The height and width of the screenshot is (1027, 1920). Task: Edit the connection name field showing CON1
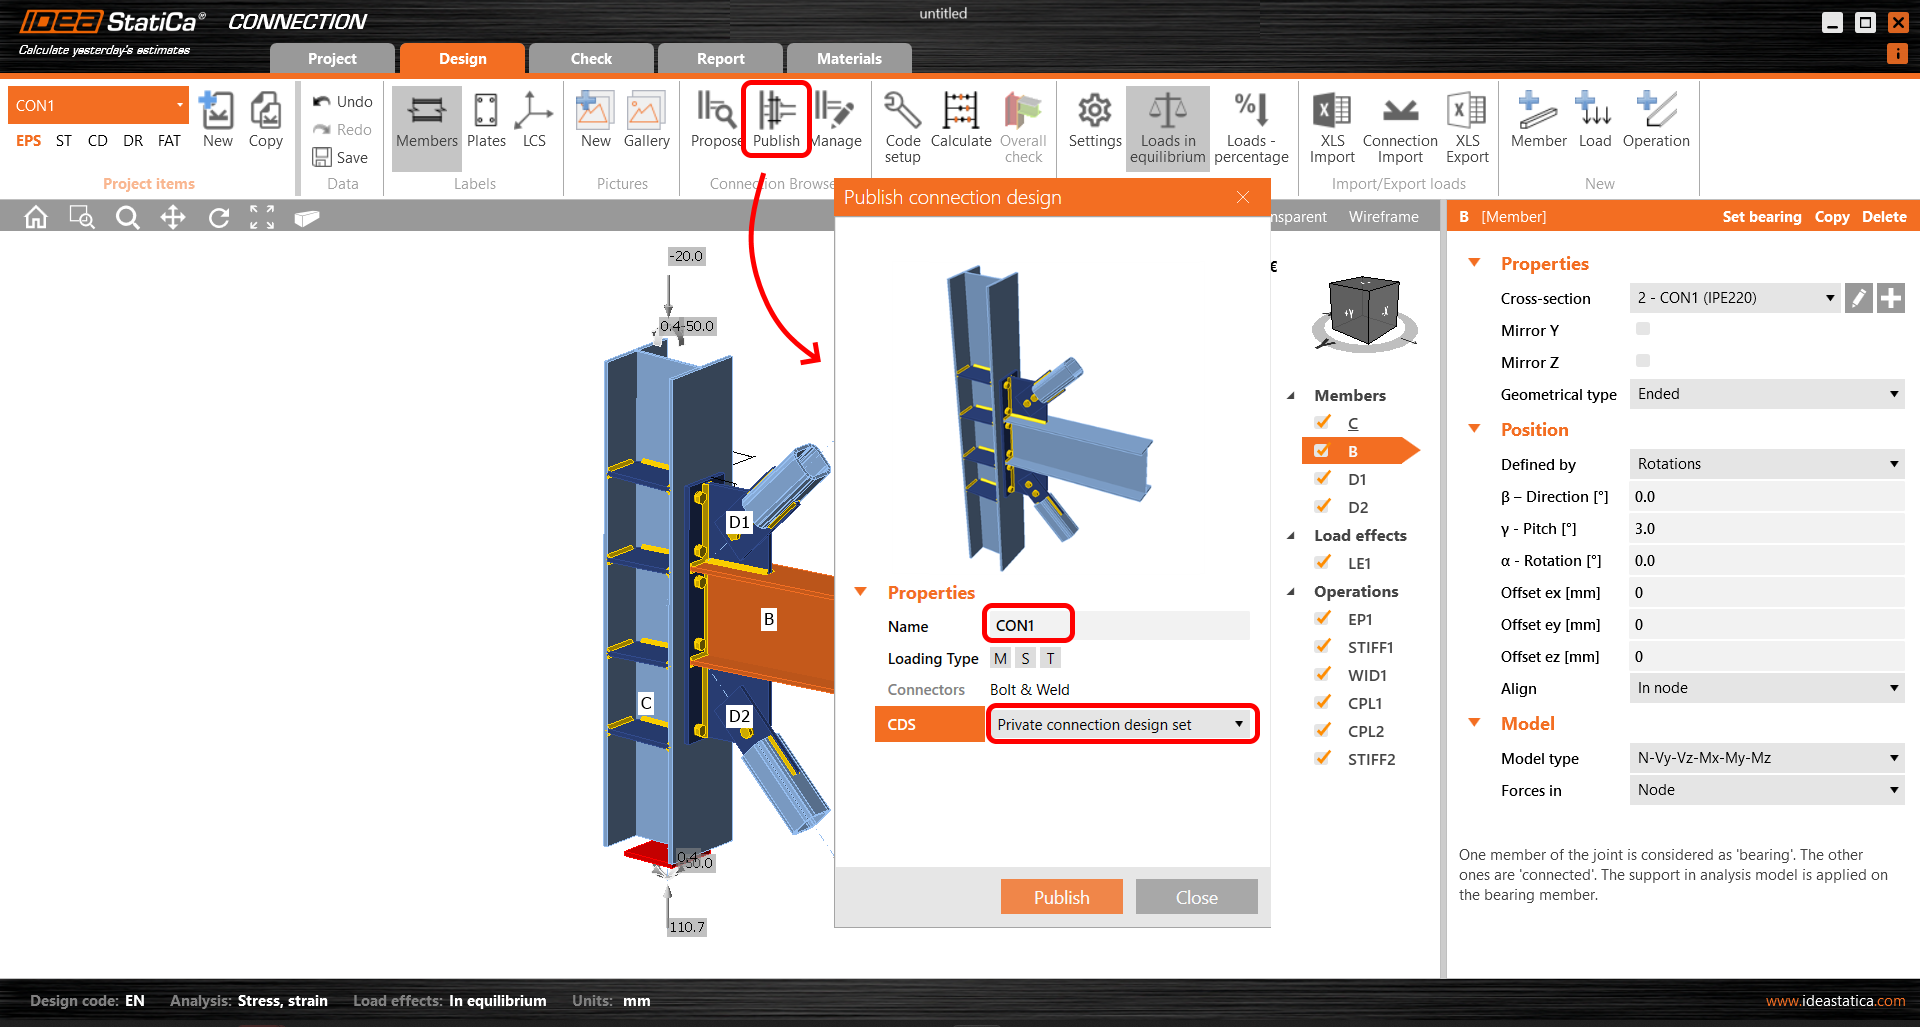[x=1027, y=623]
